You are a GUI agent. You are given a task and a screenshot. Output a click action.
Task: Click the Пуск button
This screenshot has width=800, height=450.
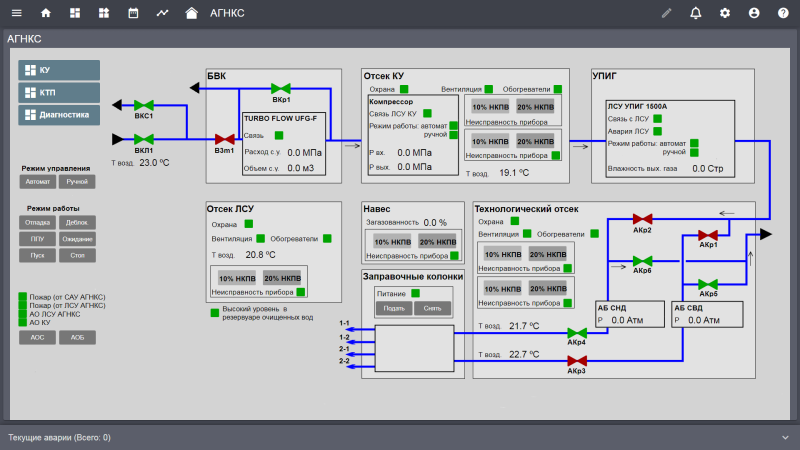click(x=38, y=255)
